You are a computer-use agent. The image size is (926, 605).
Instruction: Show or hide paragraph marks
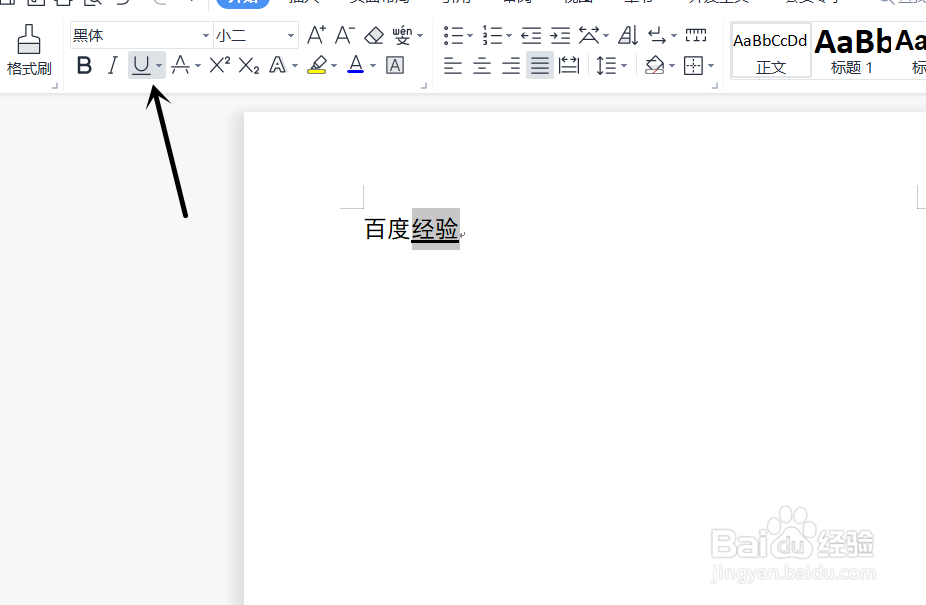657,35
